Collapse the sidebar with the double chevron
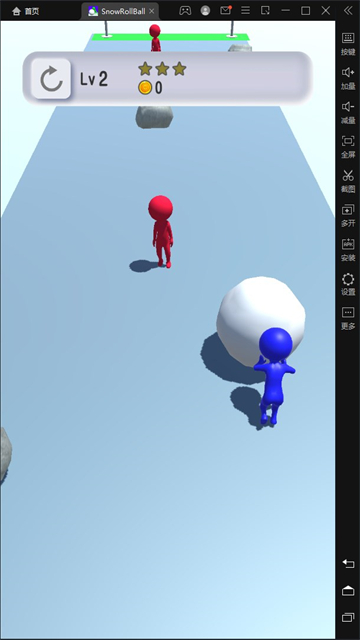This screenshot has height=640, width=360. [348, 11]
